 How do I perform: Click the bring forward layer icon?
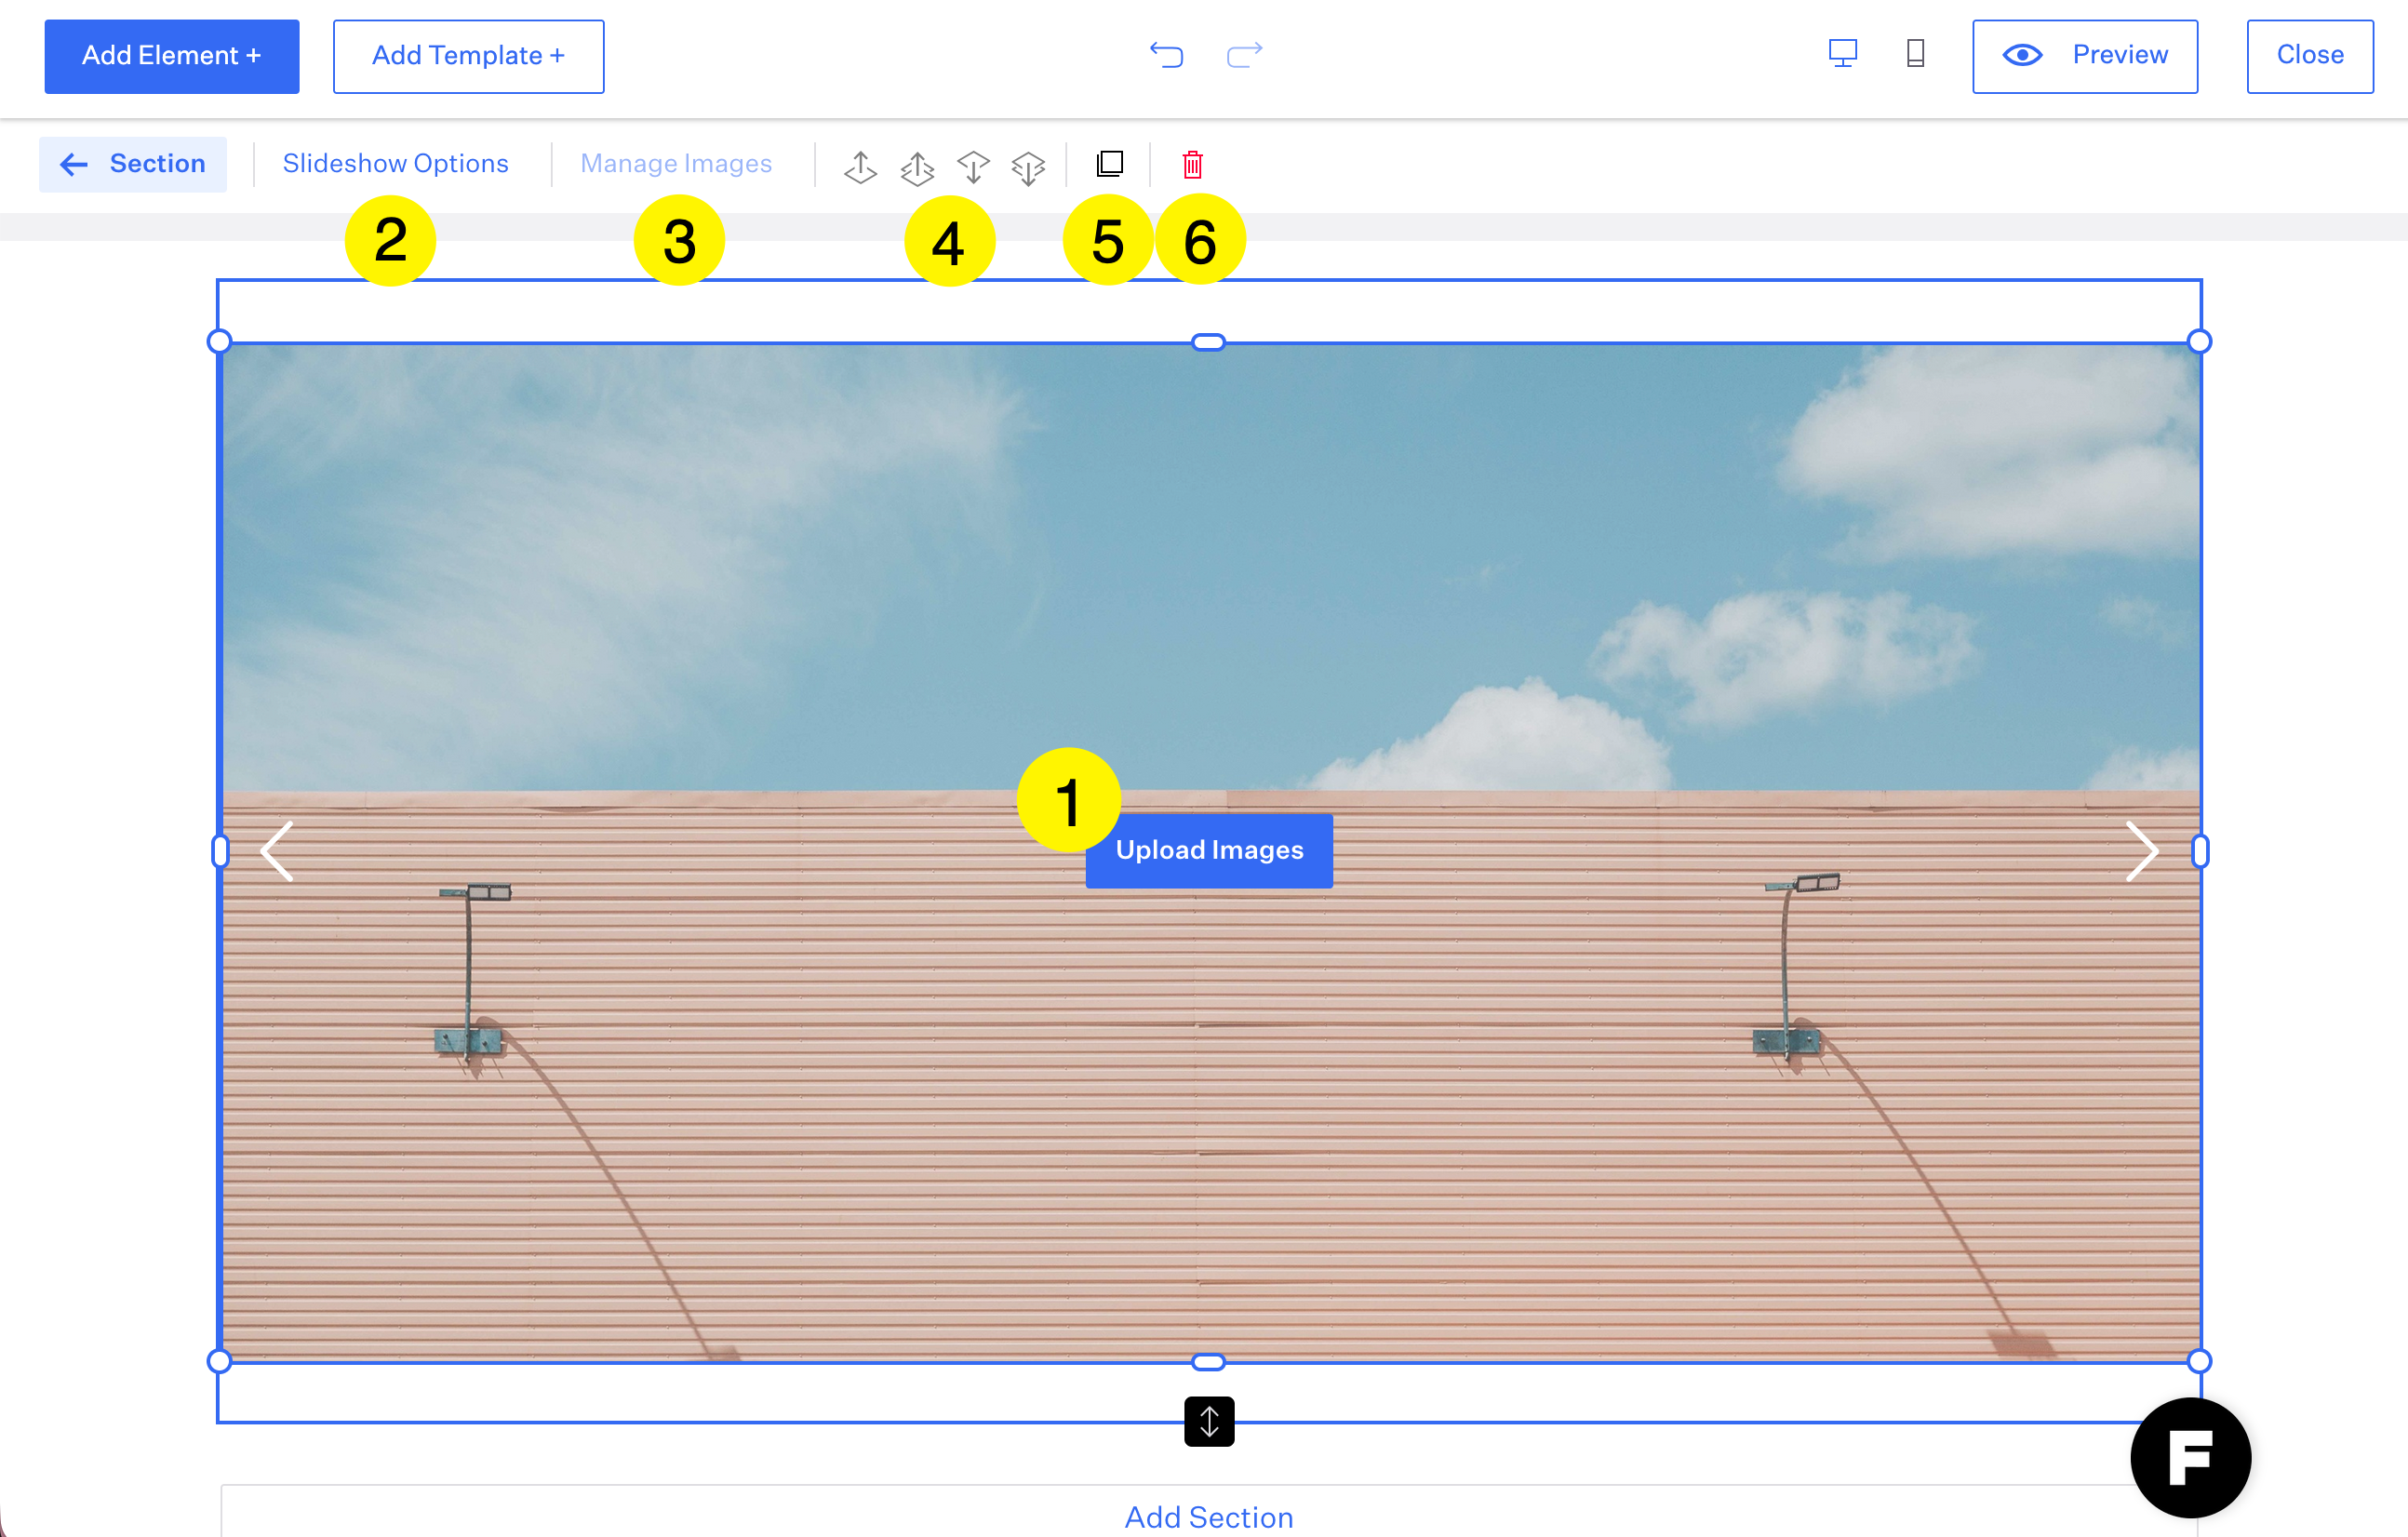(x=860, y=166)
